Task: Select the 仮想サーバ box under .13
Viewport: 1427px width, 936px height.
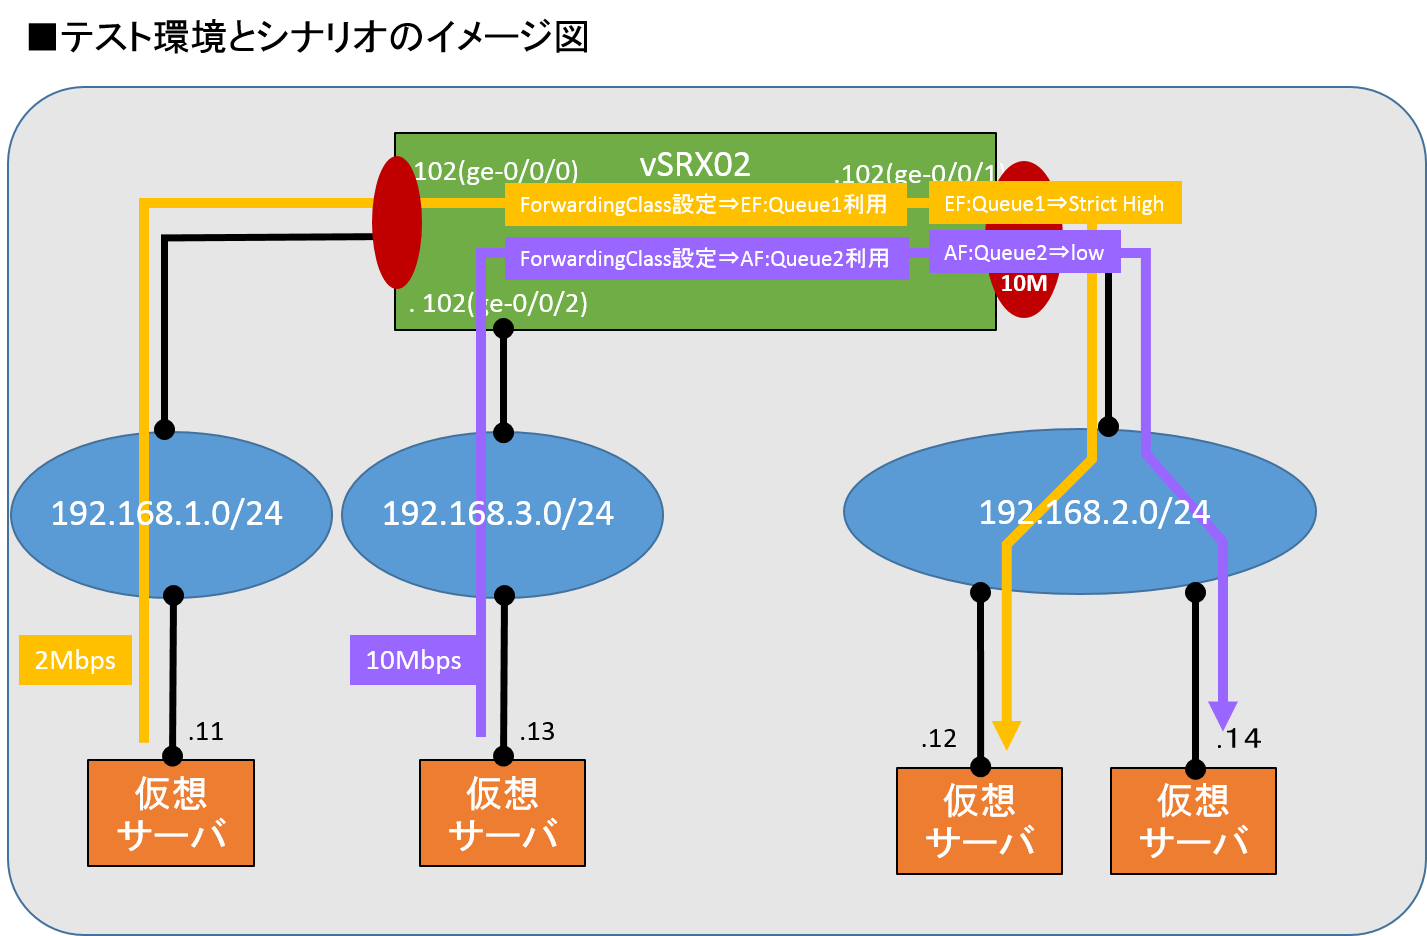Action: (x=502, y=813)
